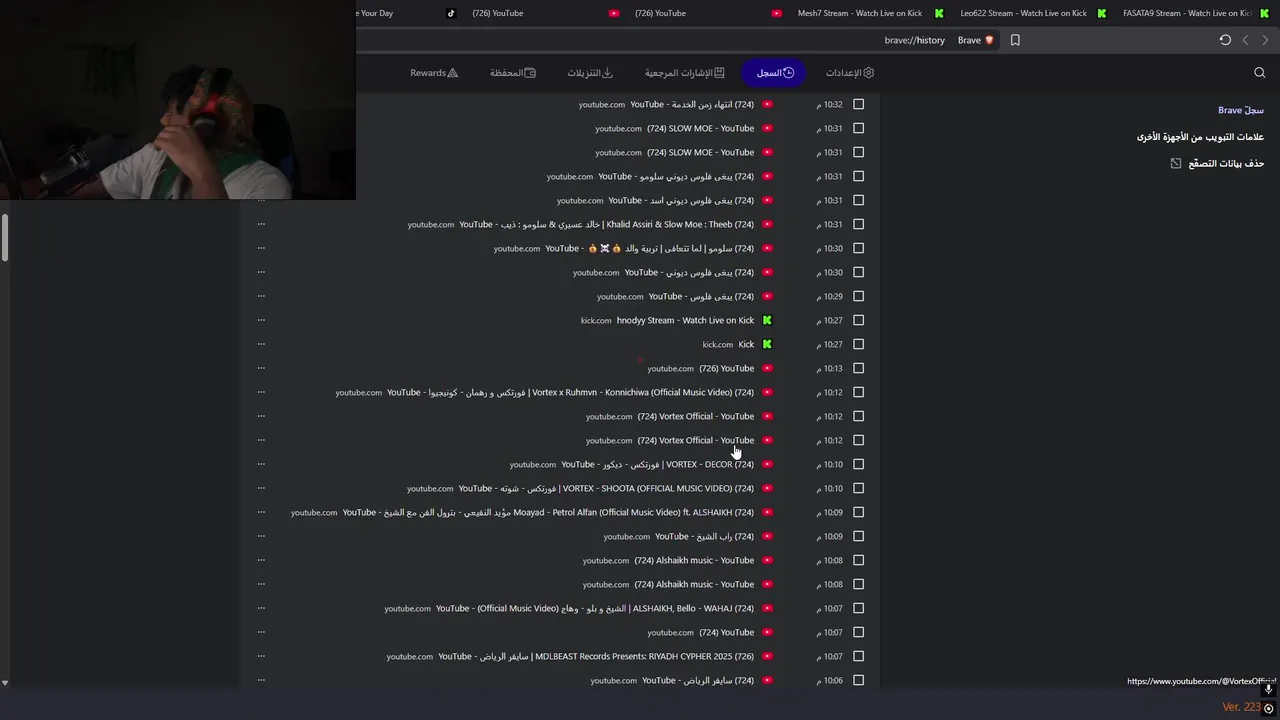Image resolution: width=1280 pixels, height=720 pixels.
Task: Click the brave://history address field
Action: click(x=914, y=40)
